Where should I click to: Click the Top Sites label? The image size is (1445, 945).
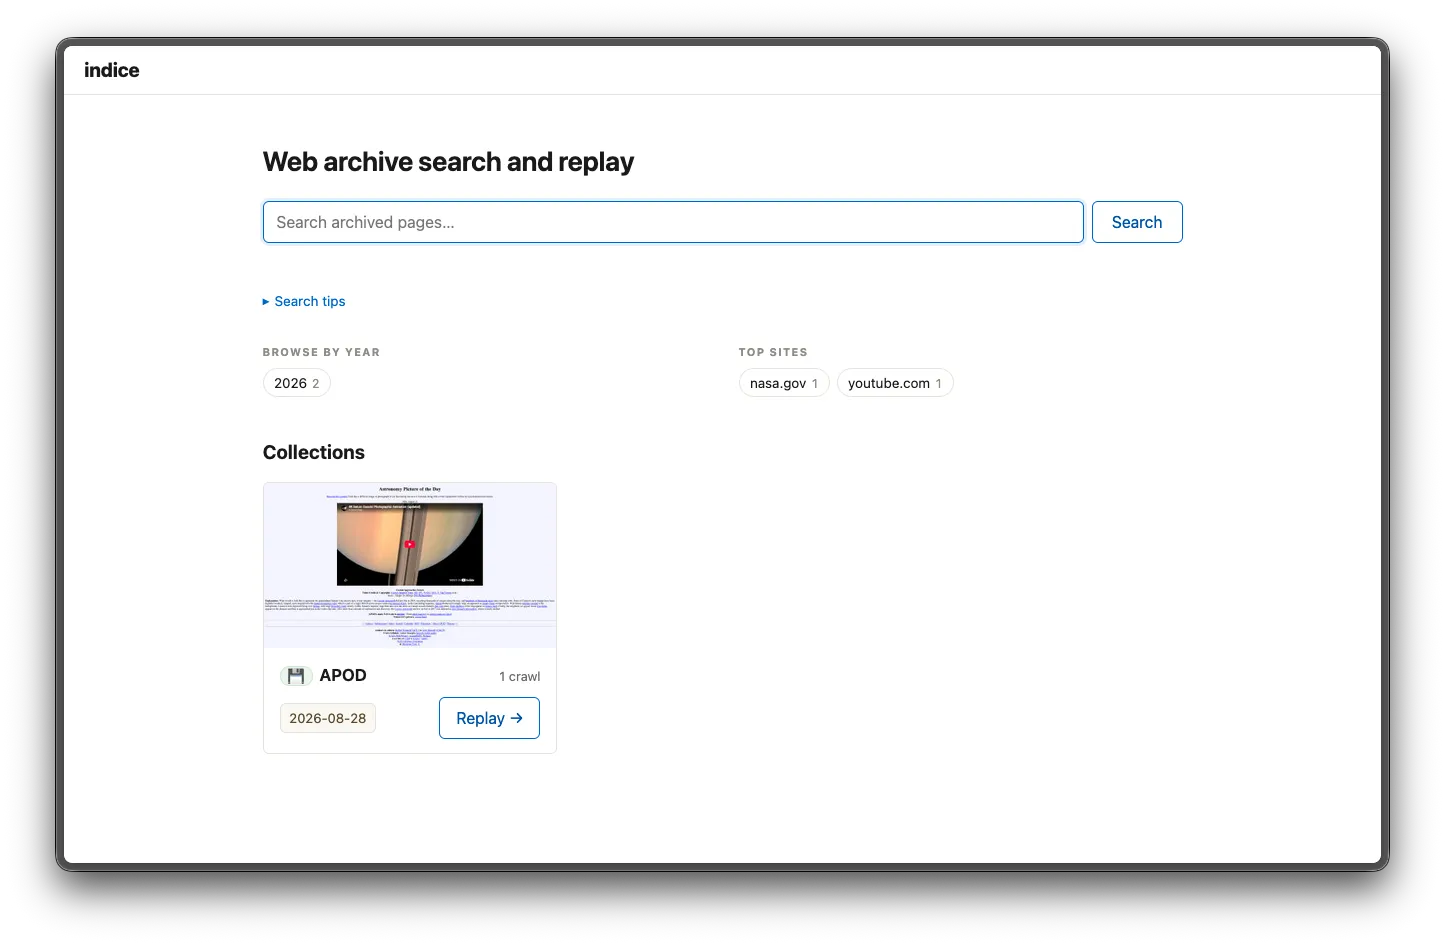pos(773,352)
